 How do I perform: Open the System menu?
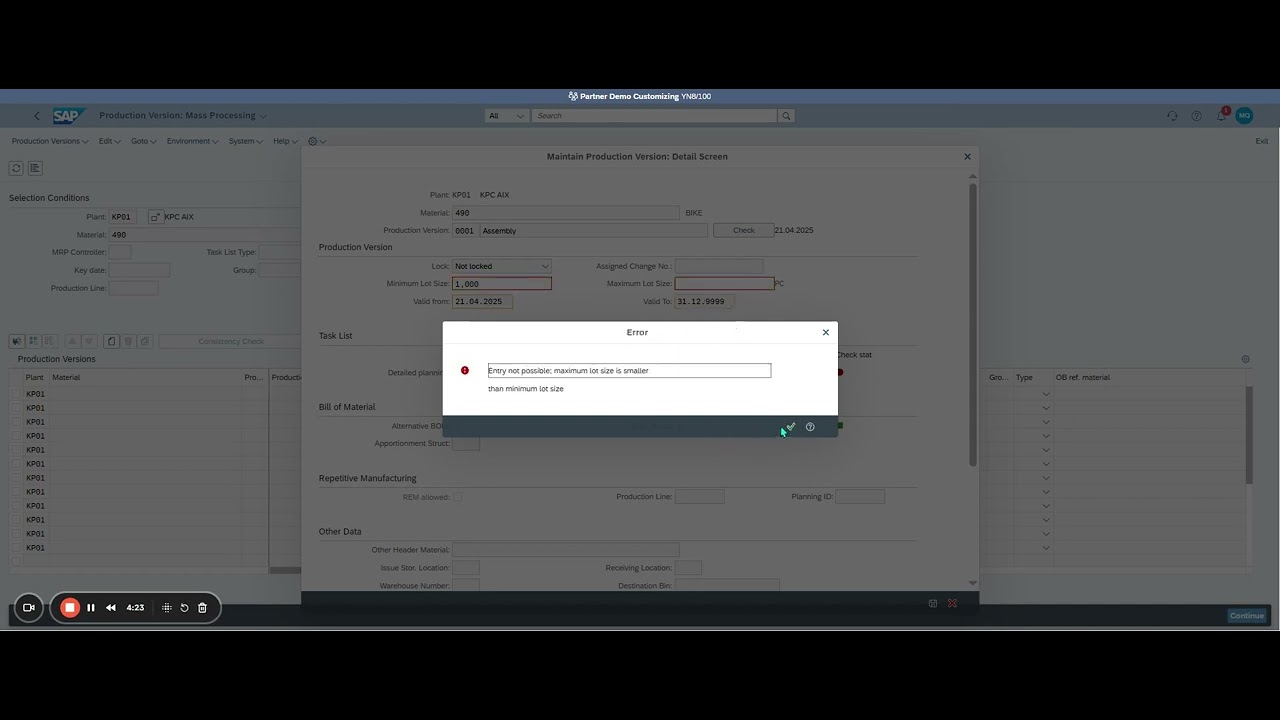[245, 141]
